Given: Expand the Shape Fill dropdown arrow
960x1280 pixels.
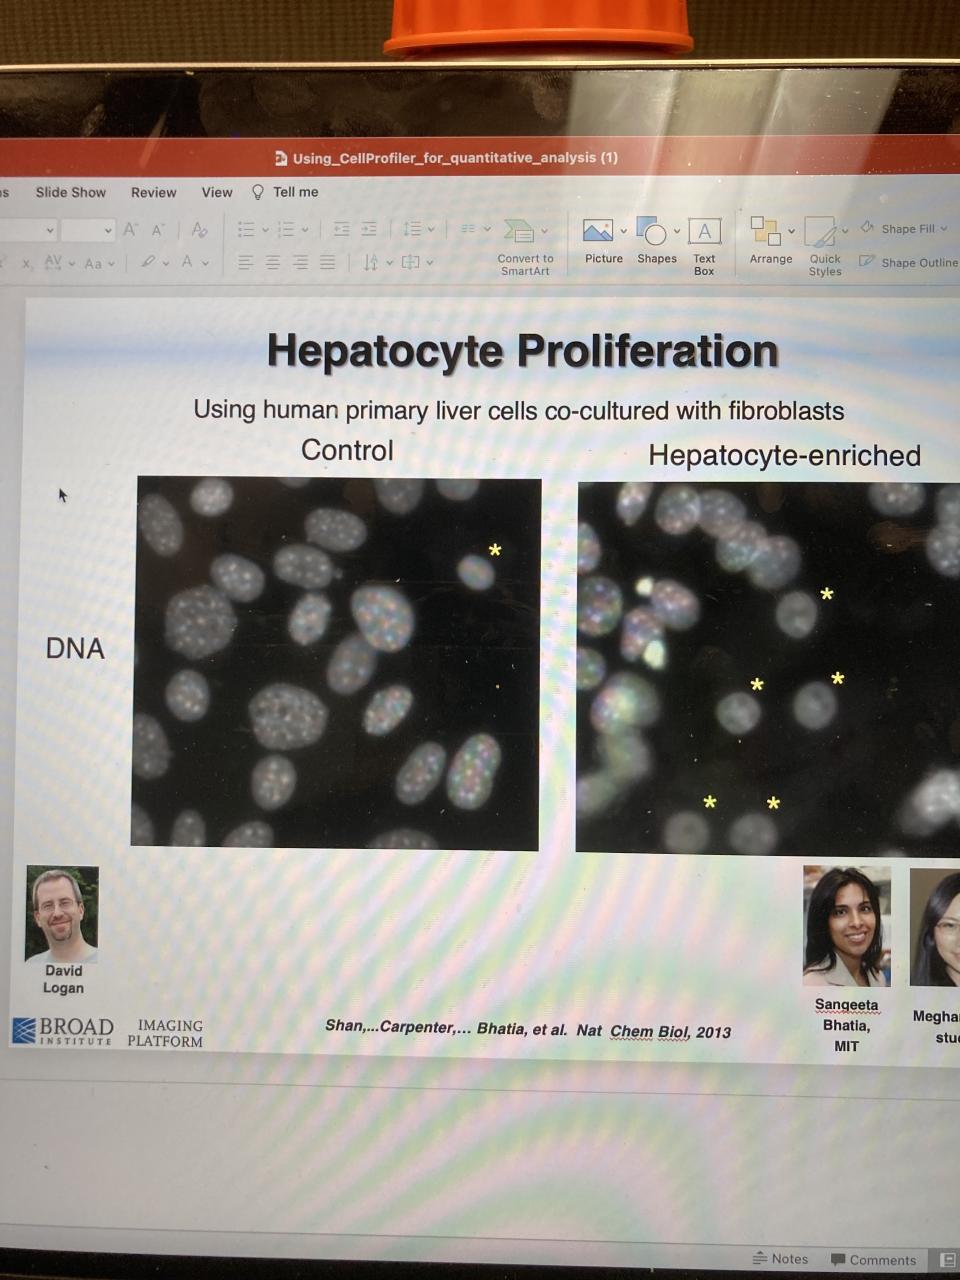Looking at the screenshot, I should 944,229.
